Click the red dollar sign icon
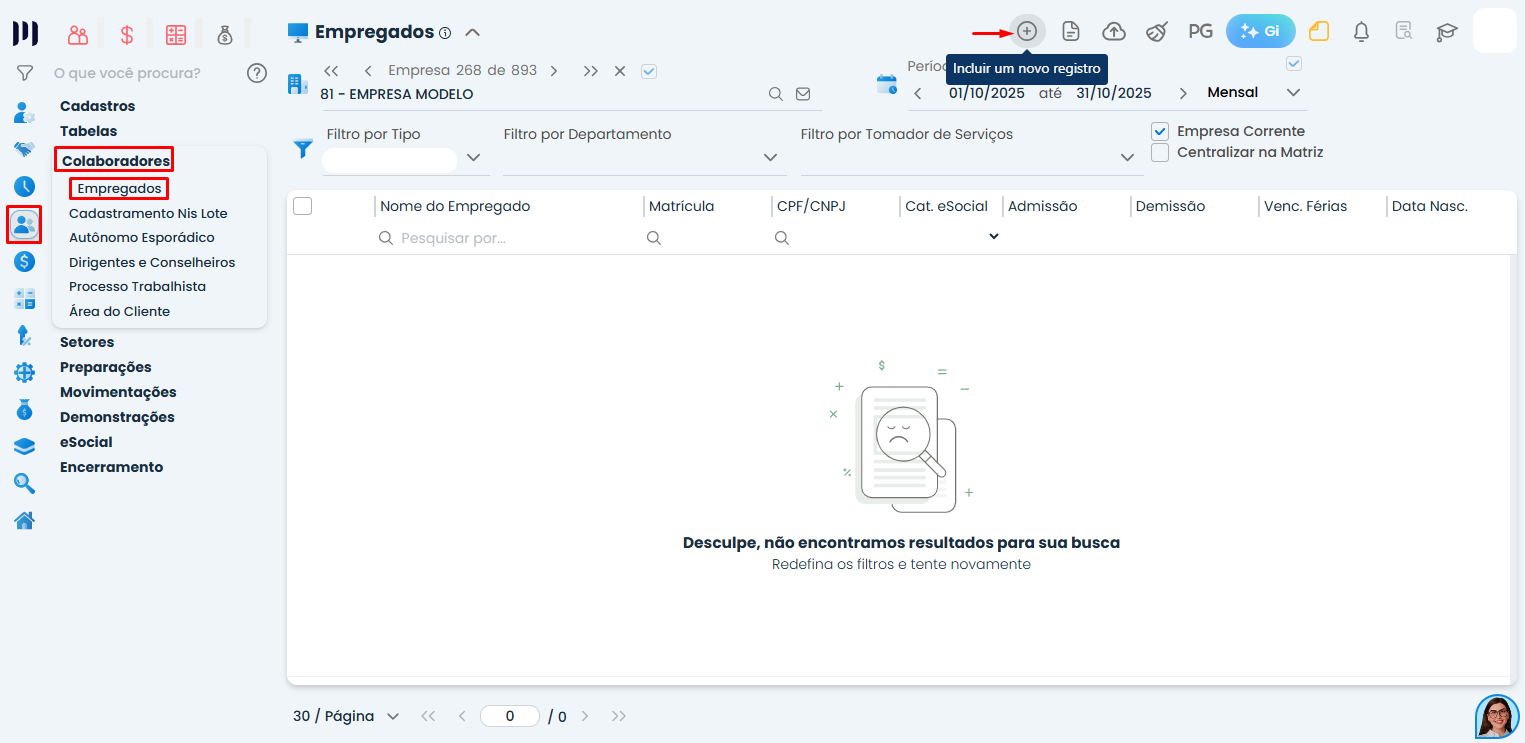The image size is (1525, 743). tap(127, 34)
